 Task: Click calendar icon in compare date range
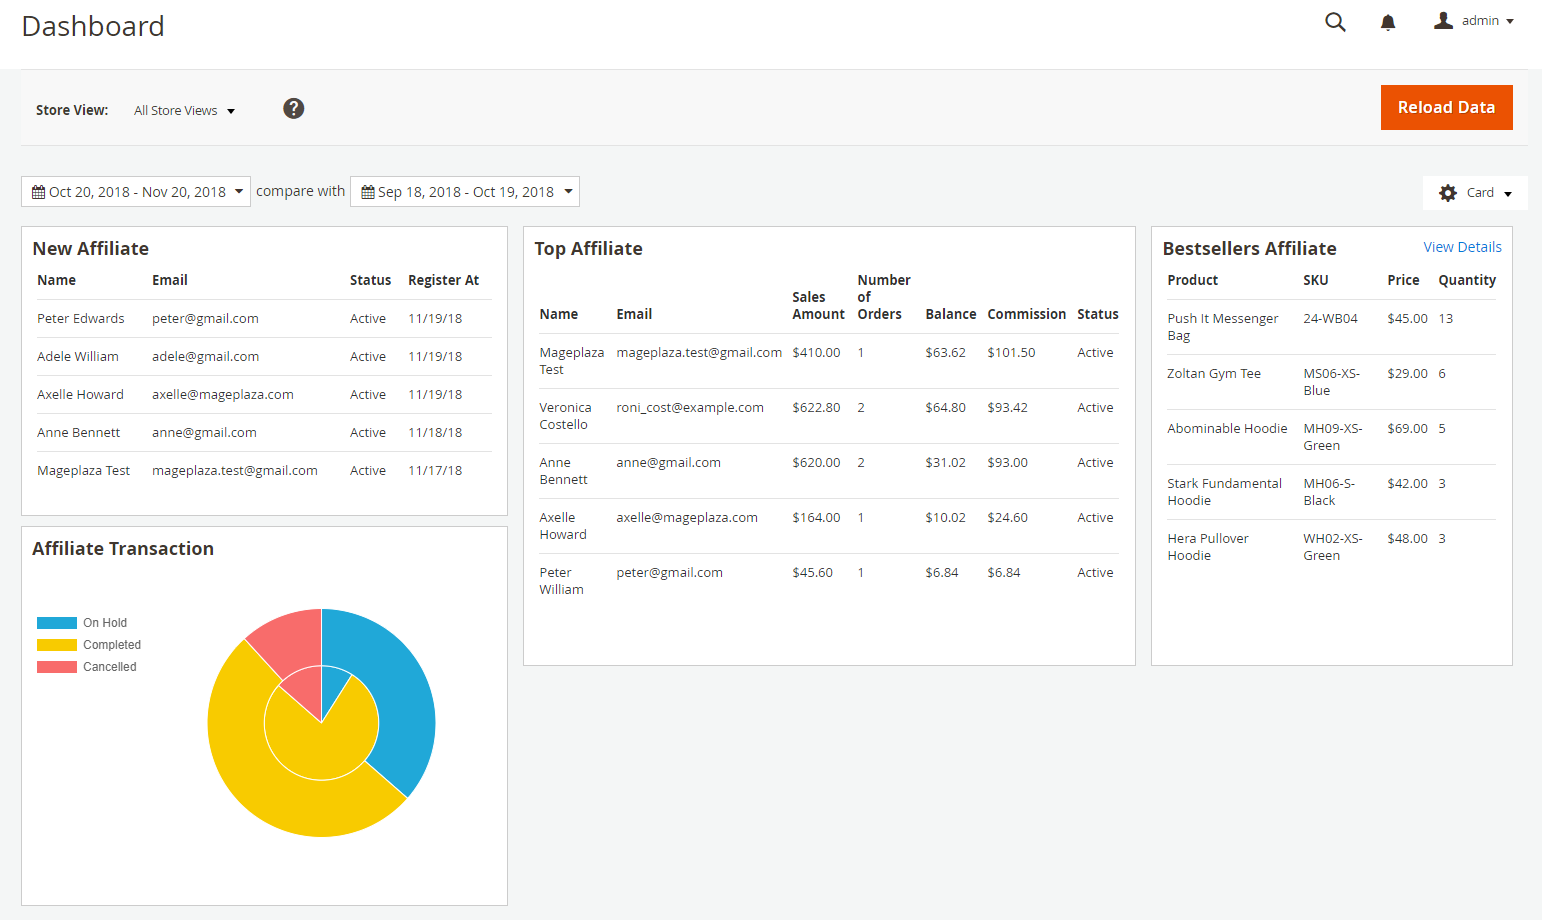[x=368, y=192]
